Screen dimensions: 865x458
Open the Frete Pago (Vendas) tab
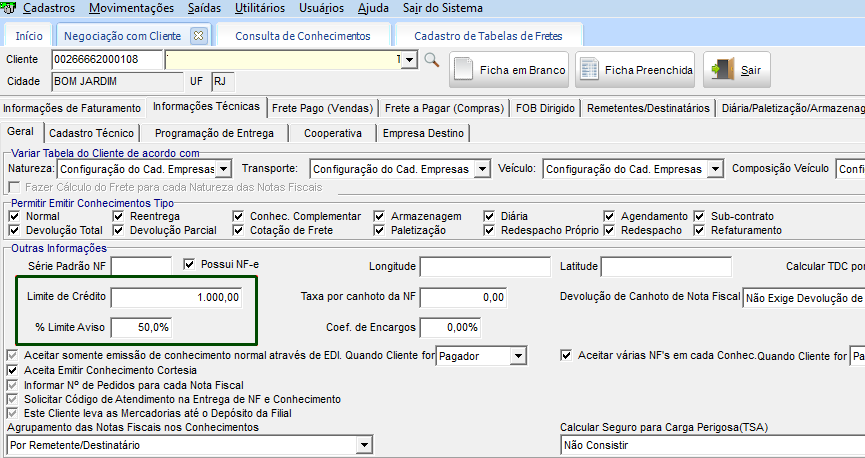click(323, 108)
